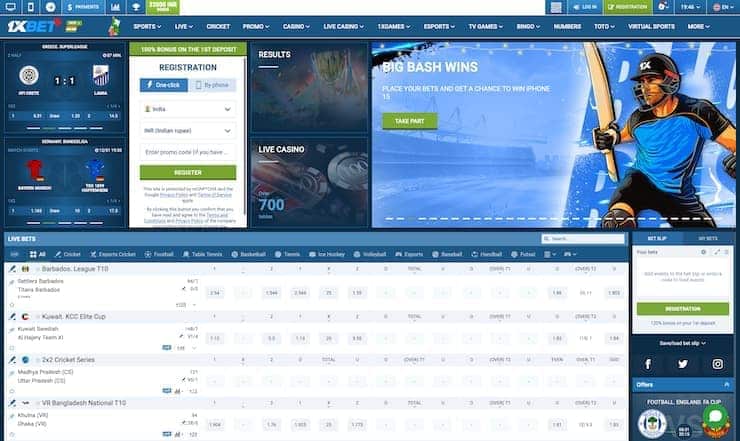The height and width of the screenshot is (441, 740).
Task: Filter live bets by Handball
Action: point(487,254)
